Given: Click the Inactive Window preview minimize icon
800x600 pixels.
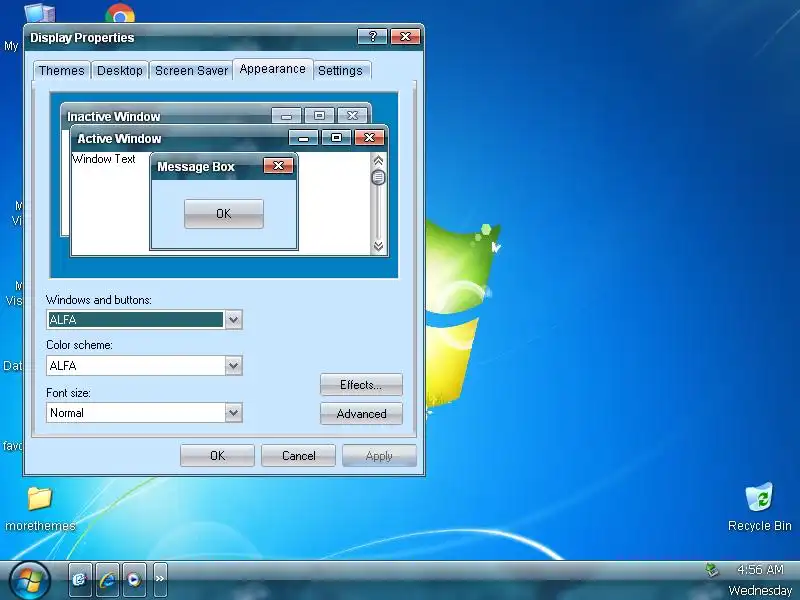Looking at the screenshot, I should pyautogui.click(x=286, y=116).
